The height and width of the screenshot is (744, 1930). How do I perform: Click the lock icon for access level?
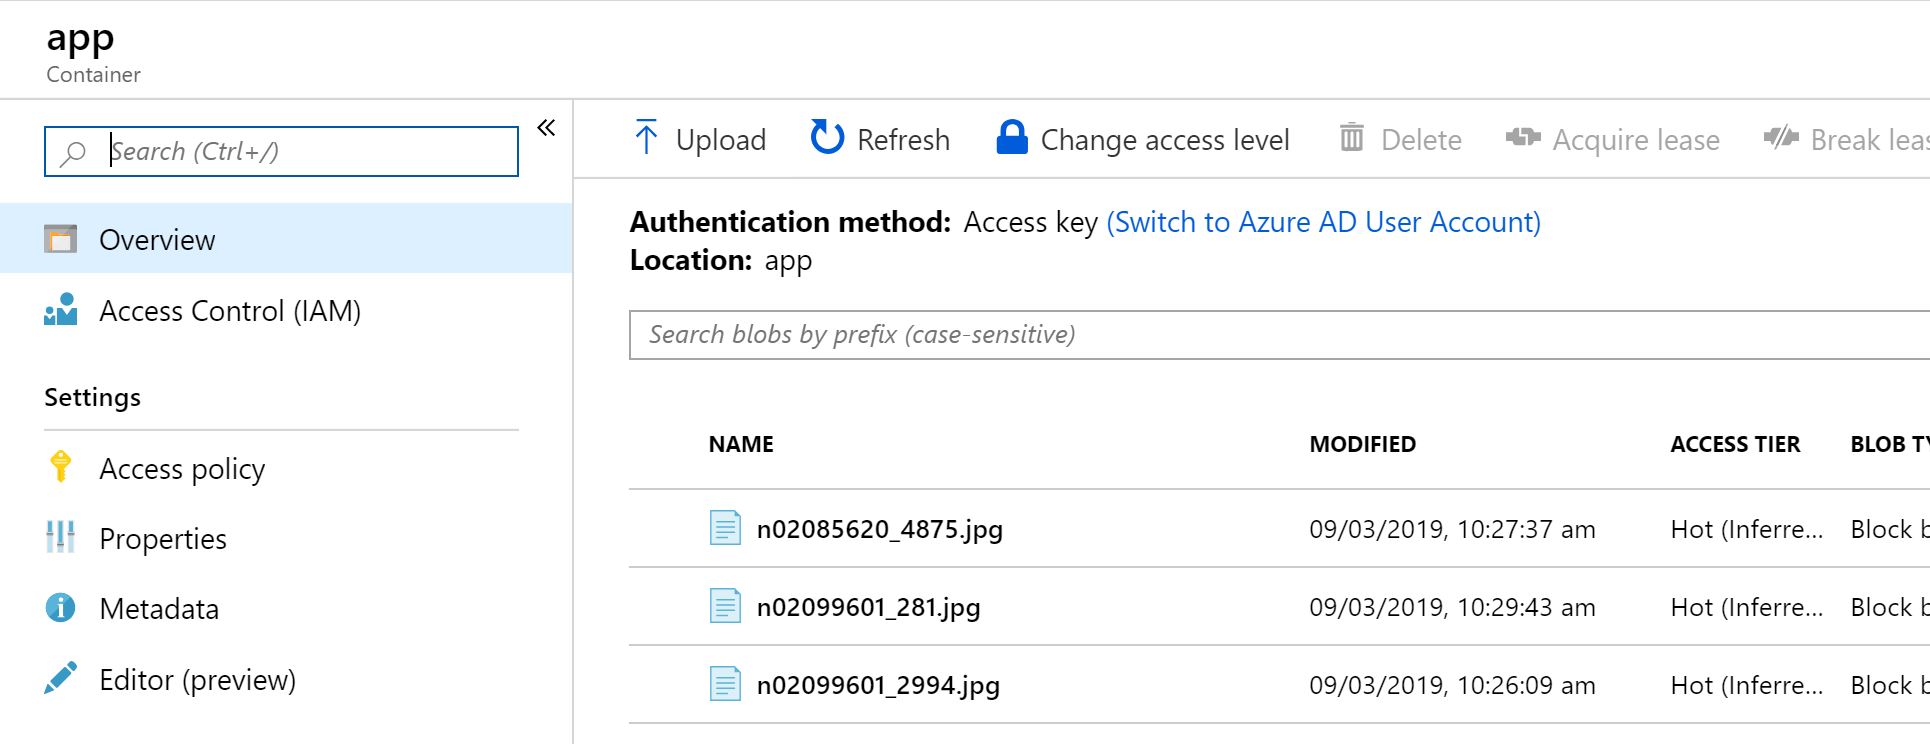click(x=1012, y=137)
